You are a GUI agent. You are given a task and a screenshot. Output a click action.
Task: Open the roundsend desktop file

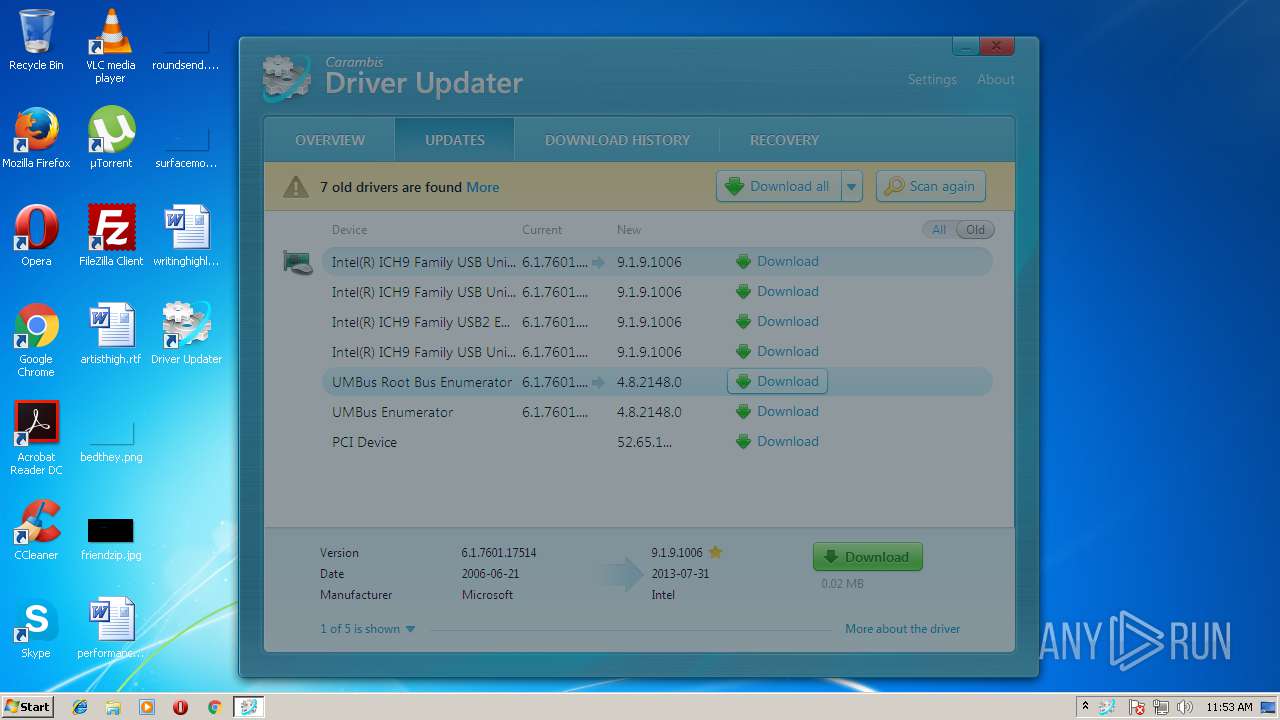pyautogui.click(x=186, y=50)
